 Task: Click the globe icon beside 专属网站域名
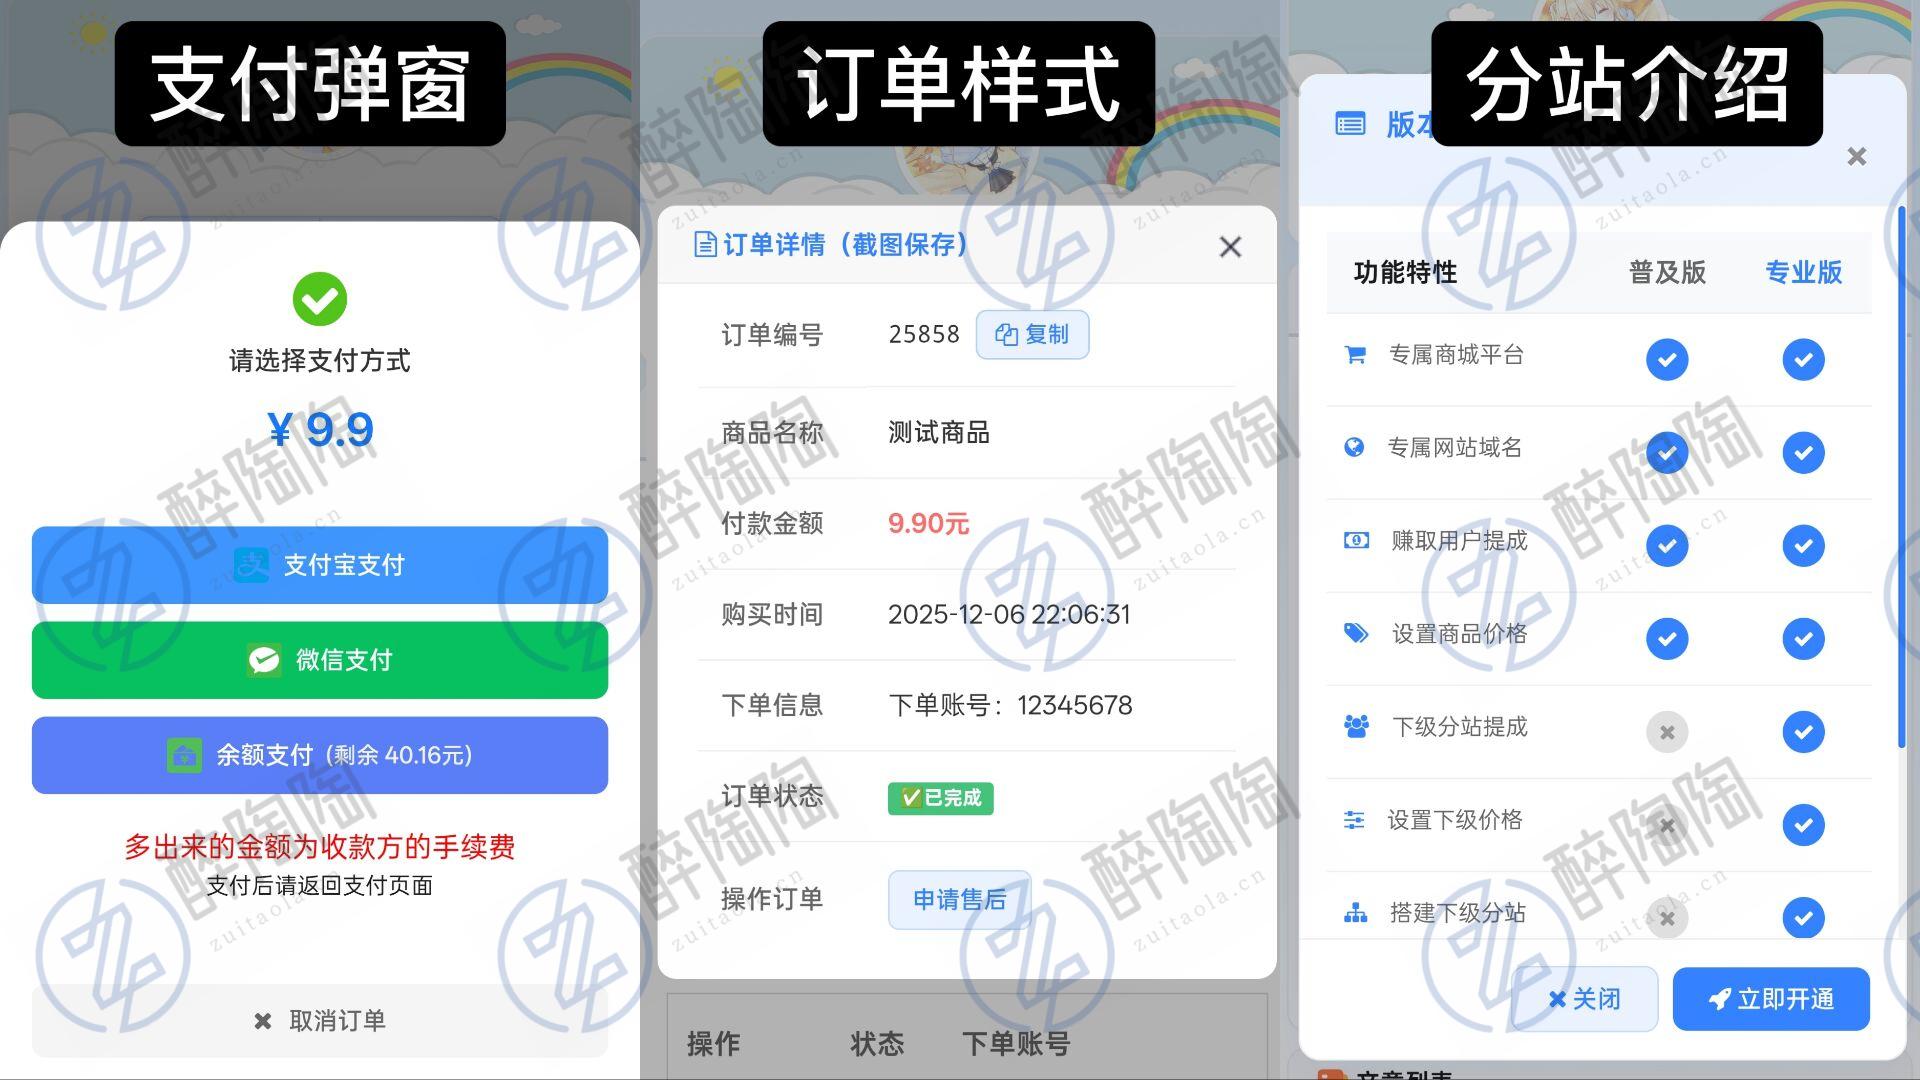coord(1354,447)
